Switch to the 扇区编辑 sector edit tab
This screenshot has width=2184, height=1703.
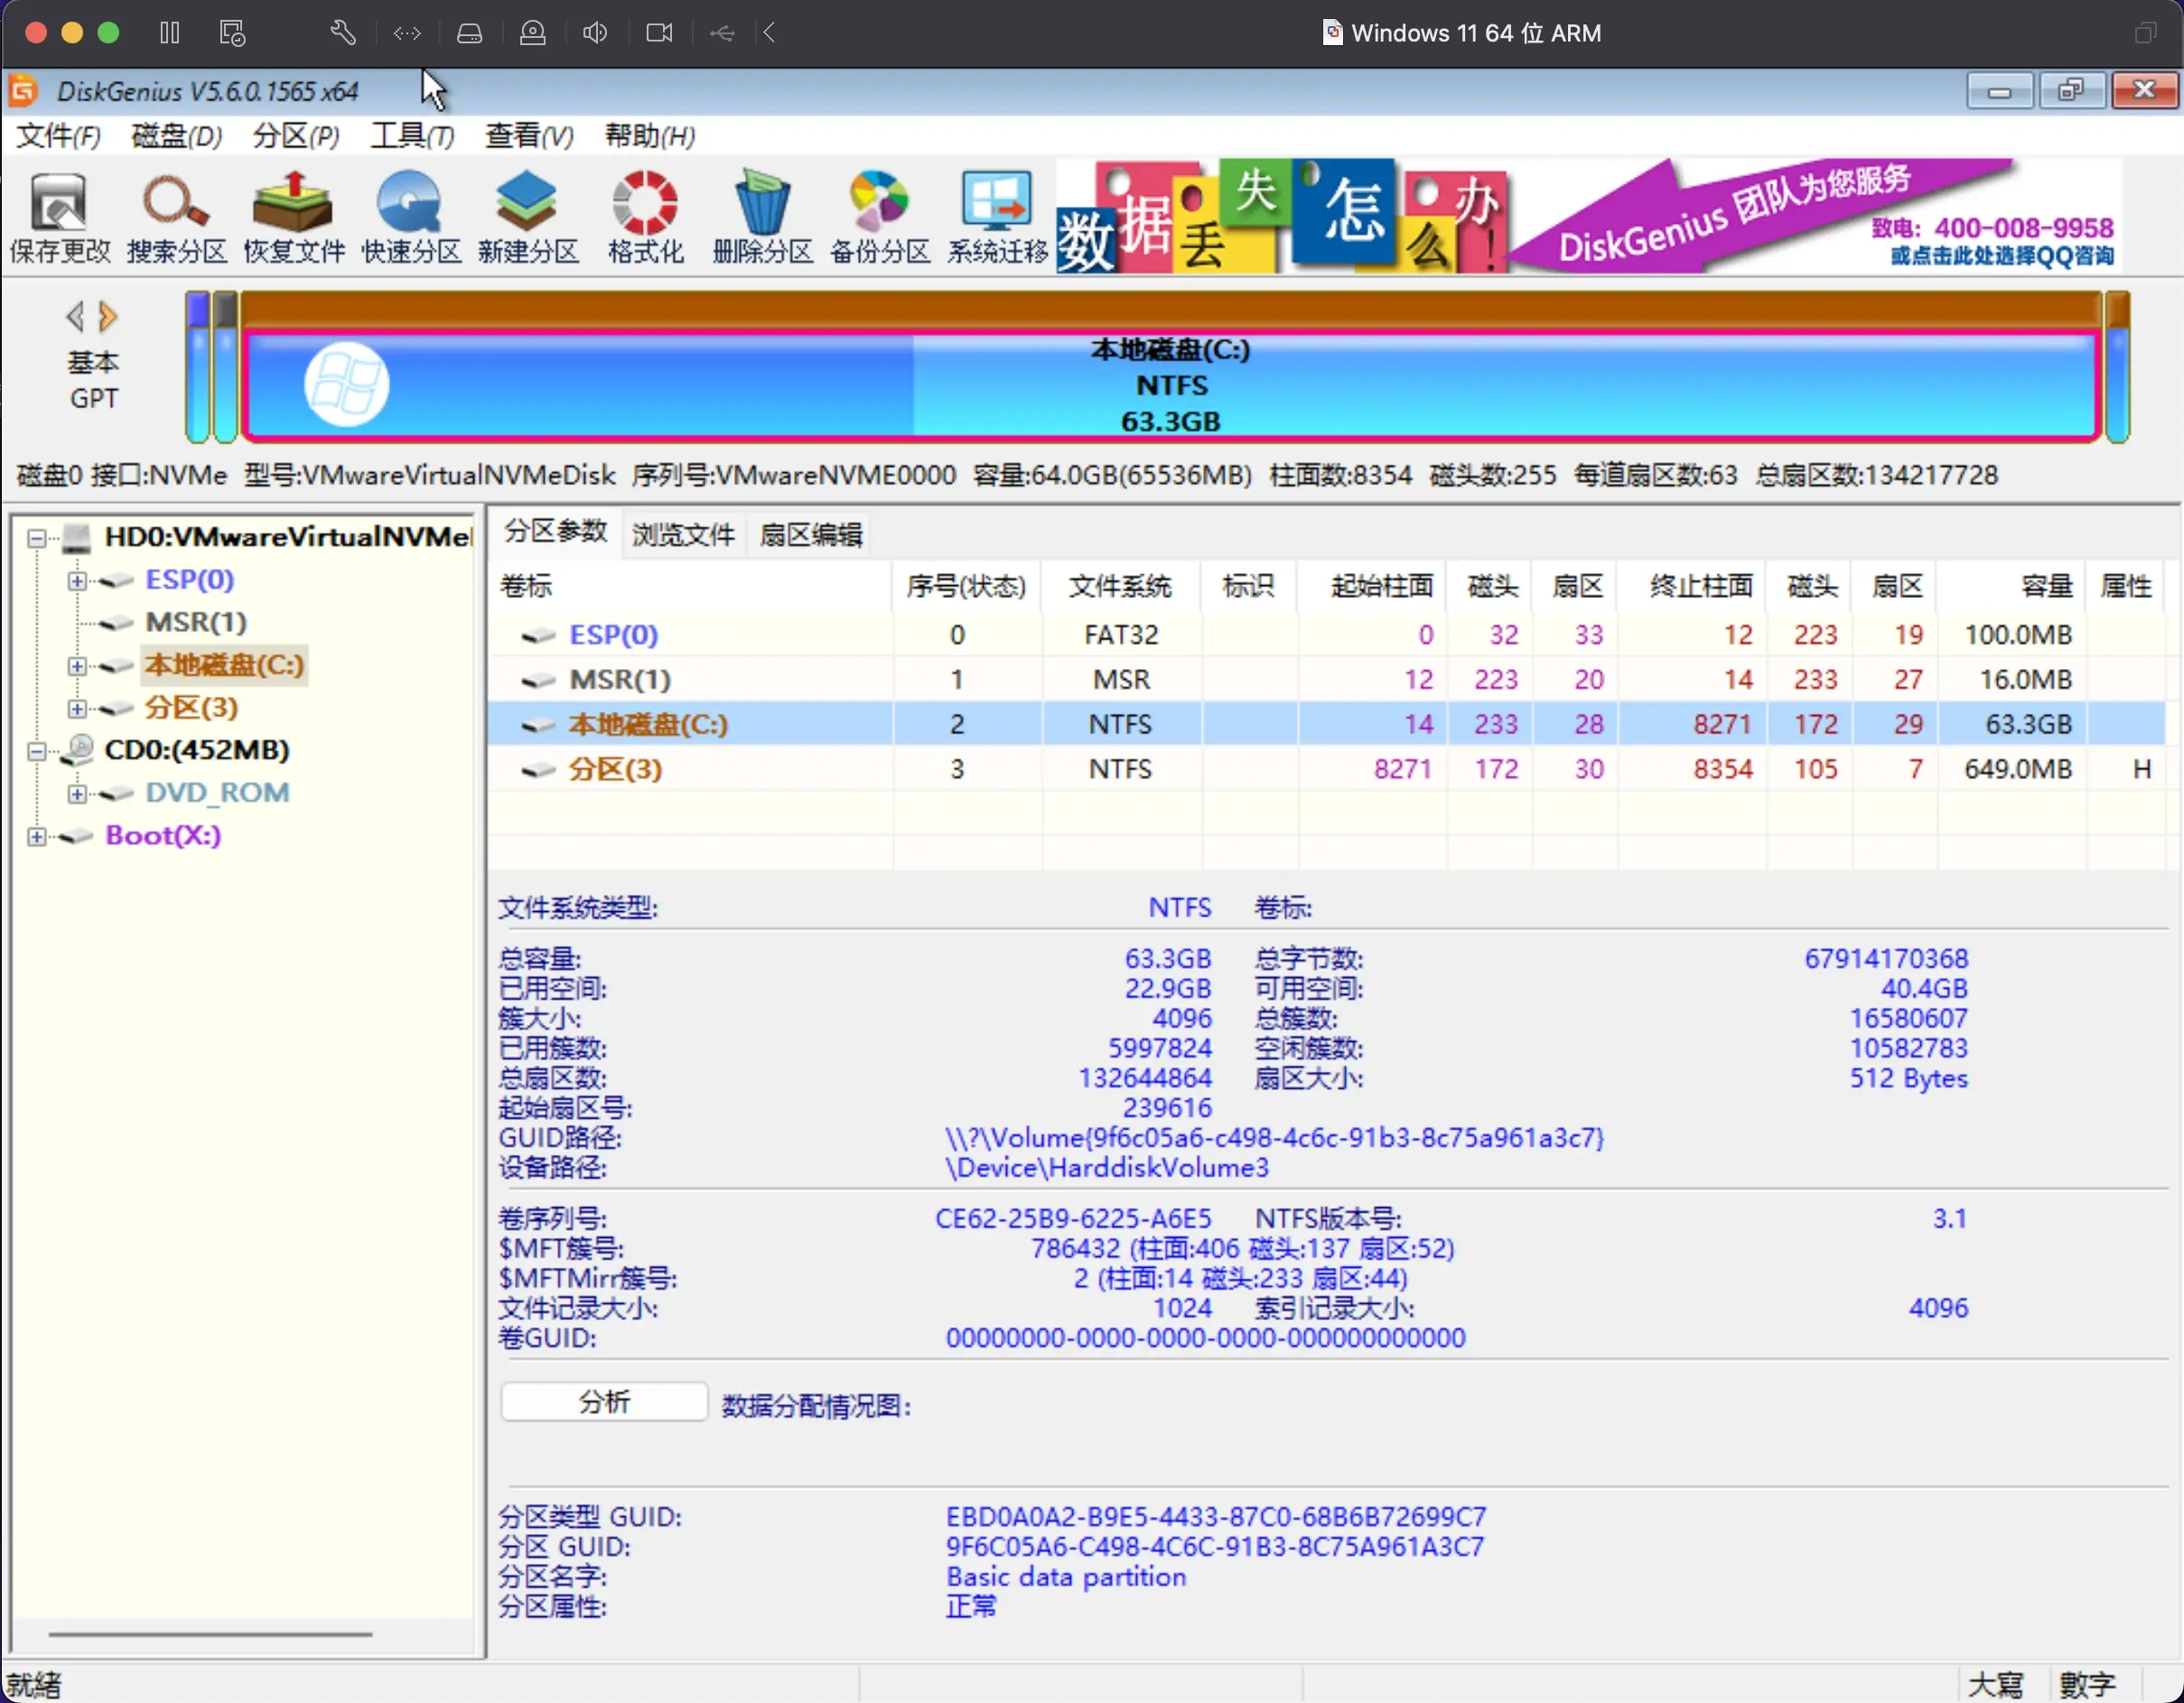click(809, 535)
